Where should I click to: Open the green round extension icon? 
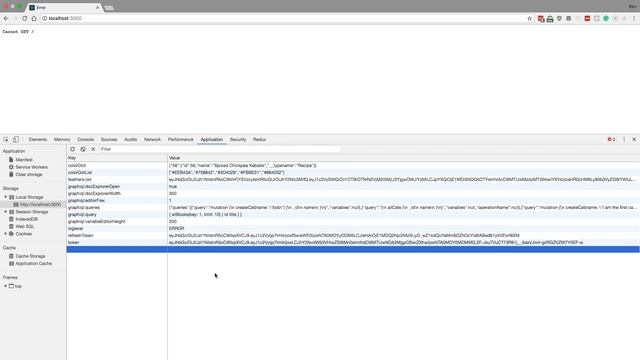606,18
